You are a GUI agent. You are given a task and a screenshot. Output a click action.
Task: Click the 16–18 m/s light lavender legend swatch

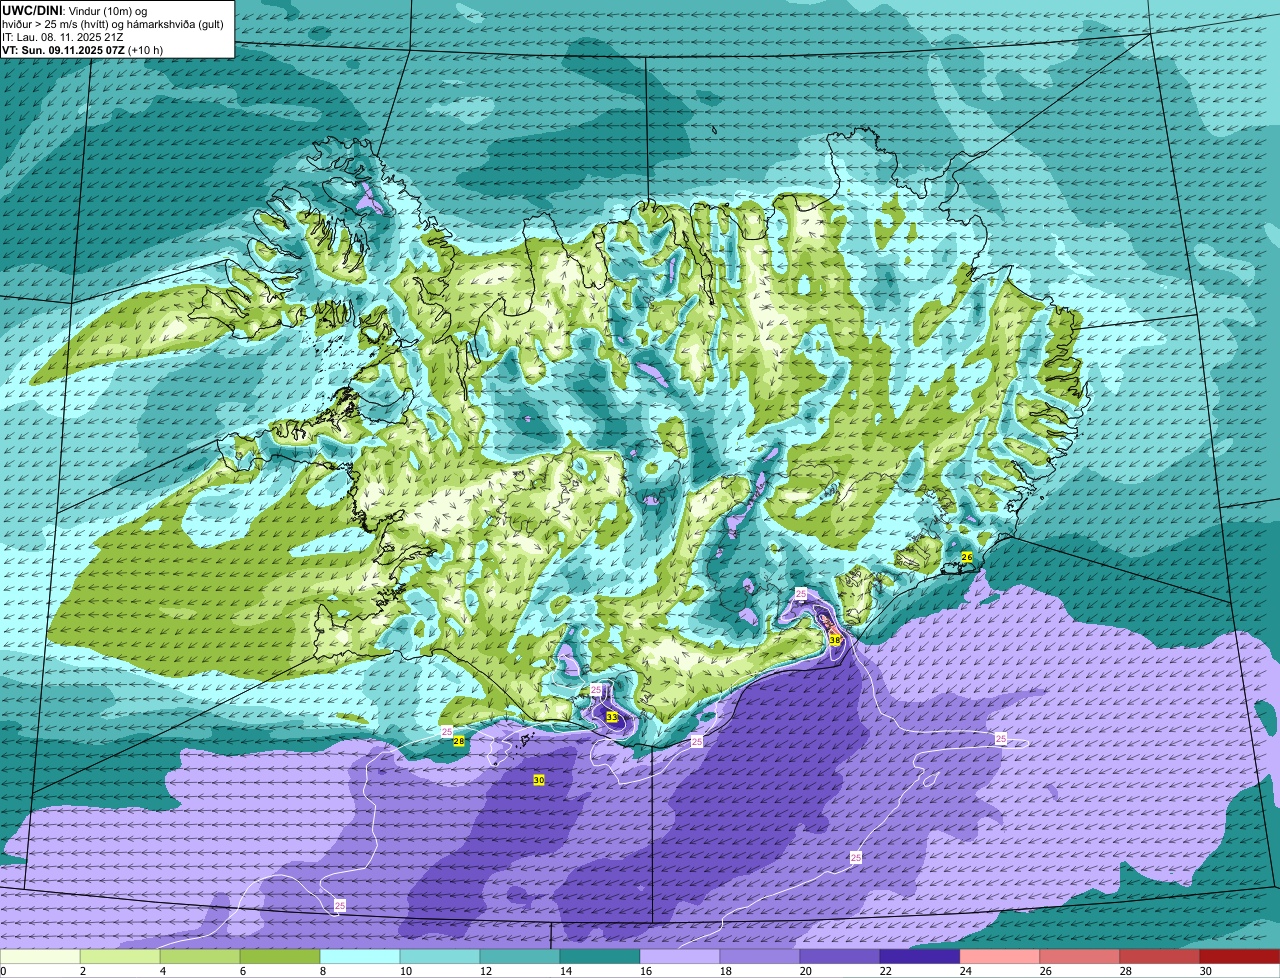click(x=680, y=956)
